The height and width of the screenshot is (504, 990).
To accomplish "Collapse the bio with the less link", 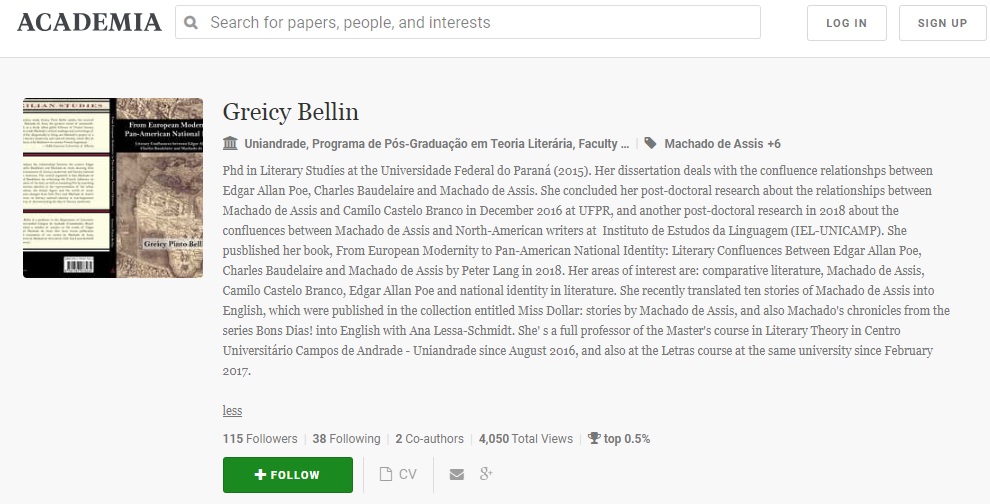I will pyautogui.click(x=232, y=411).
